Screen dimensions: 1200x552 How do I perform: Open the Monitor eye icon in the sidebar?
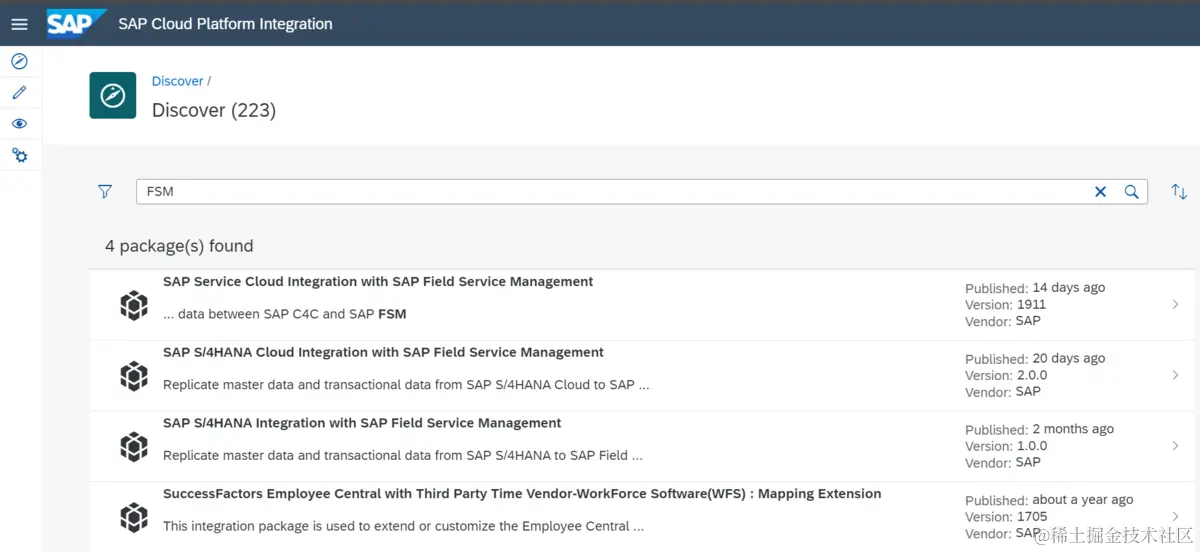(19, 124)
